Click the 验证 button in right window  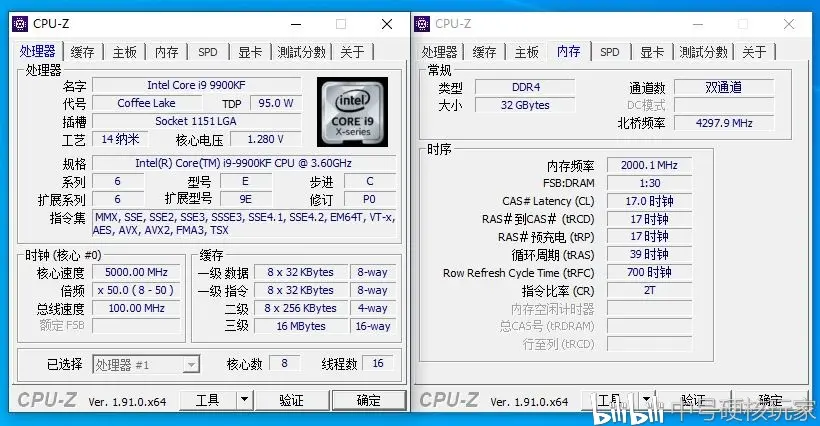click(x=693, y=400)
